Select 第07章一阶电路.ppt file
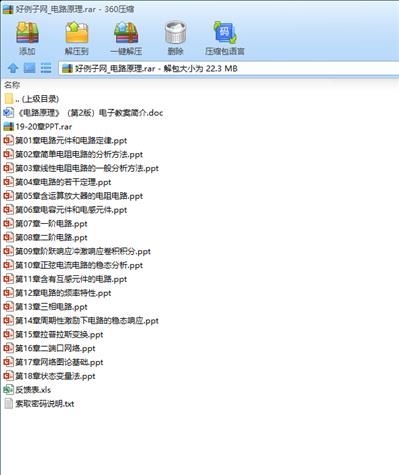Screen dimensions: 399x475 coord(45,224)
